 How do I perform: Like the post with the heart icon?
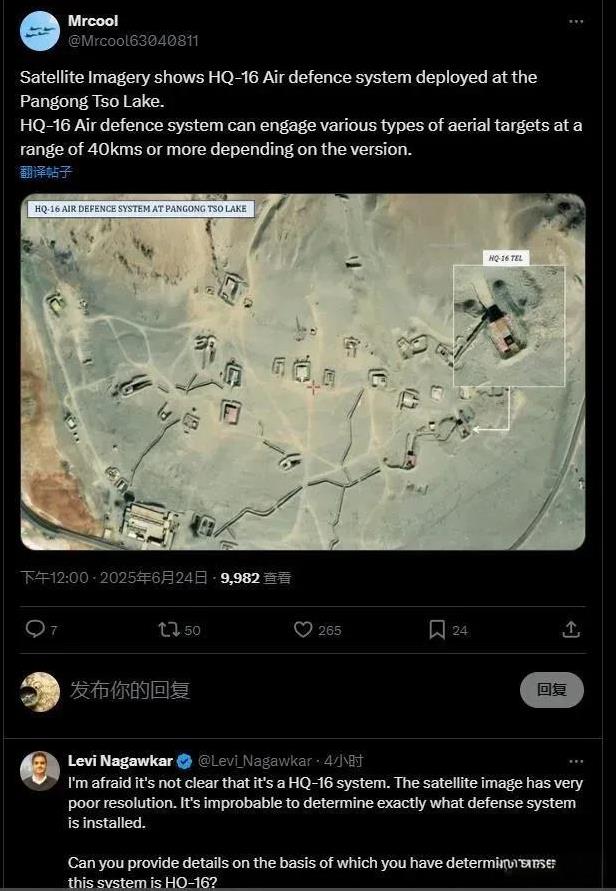[x=303, y=629]
